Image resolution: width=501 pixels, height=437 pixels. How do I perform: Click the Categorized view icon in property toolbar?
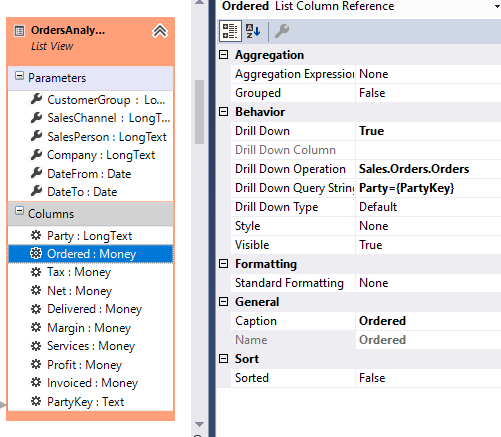click(x=230, y=31)
